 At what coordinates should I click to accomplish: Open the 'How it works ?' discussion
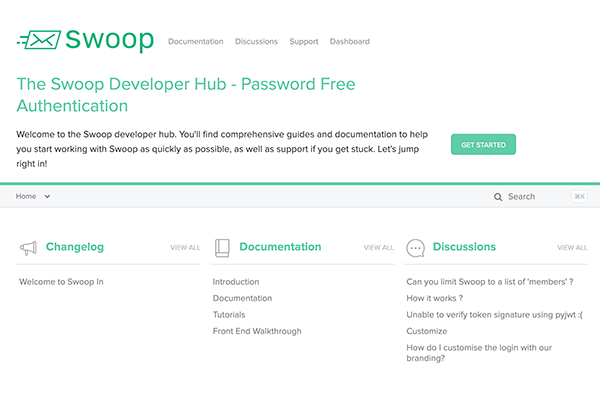[435, 298]
